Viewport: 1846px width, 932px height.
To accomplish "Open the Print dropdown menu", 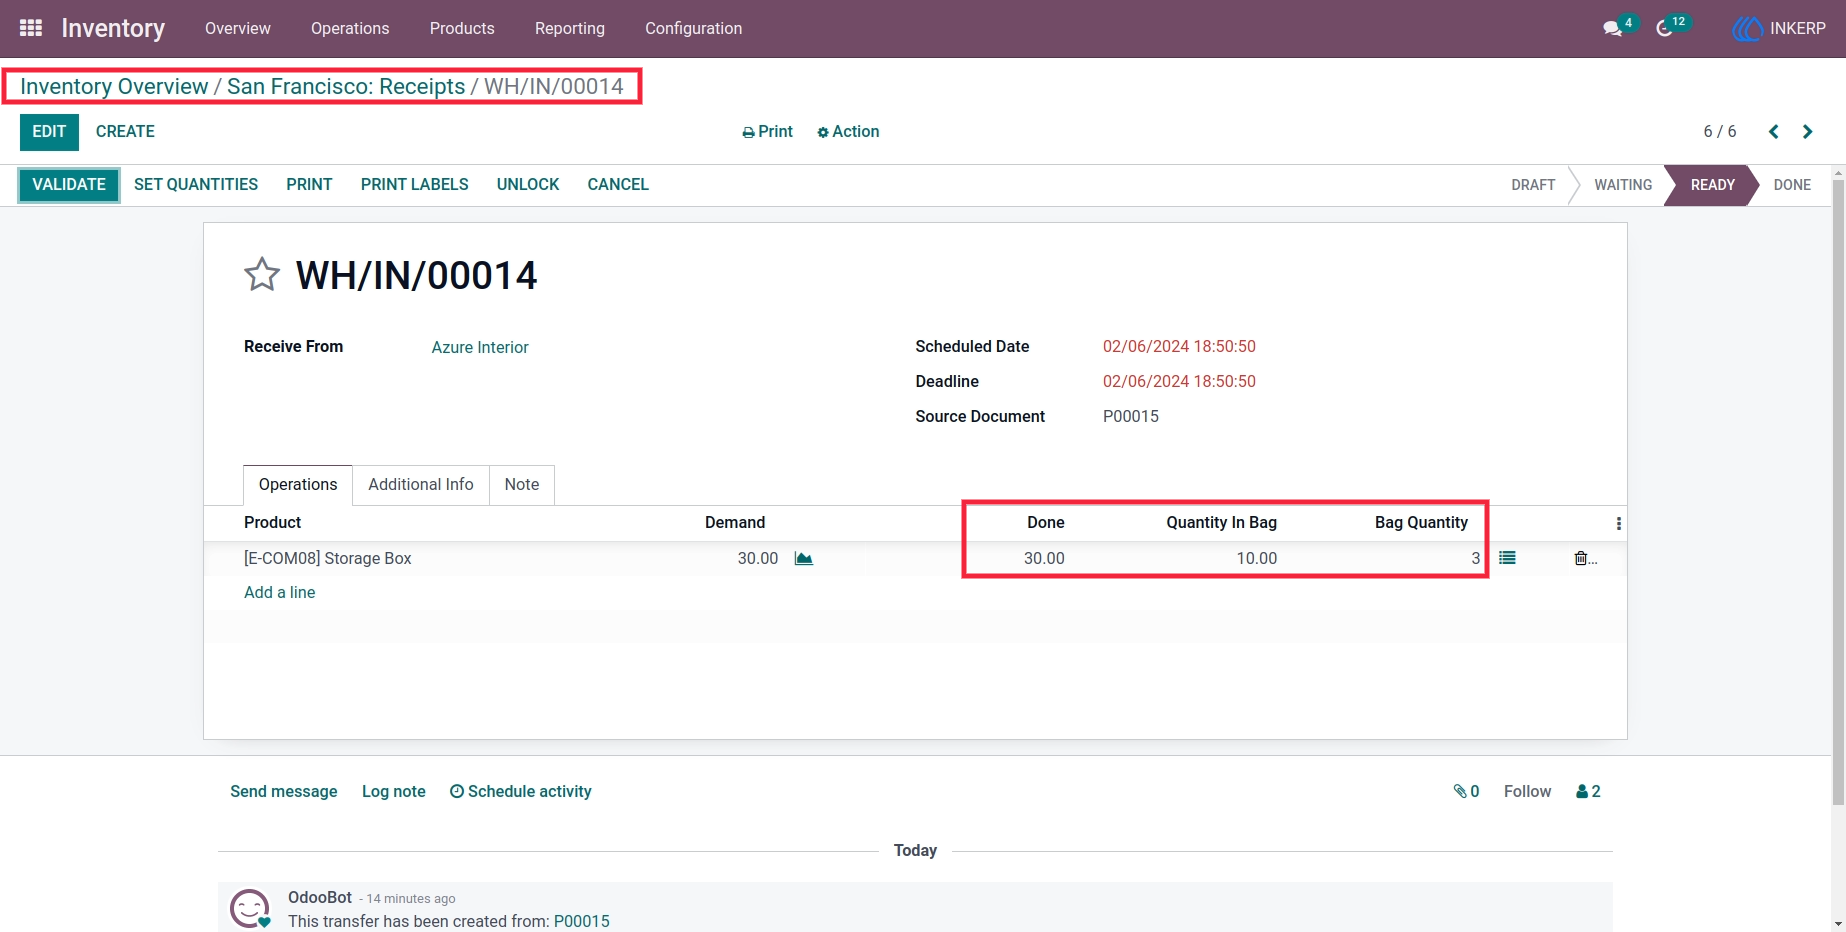I will (767, 132).
